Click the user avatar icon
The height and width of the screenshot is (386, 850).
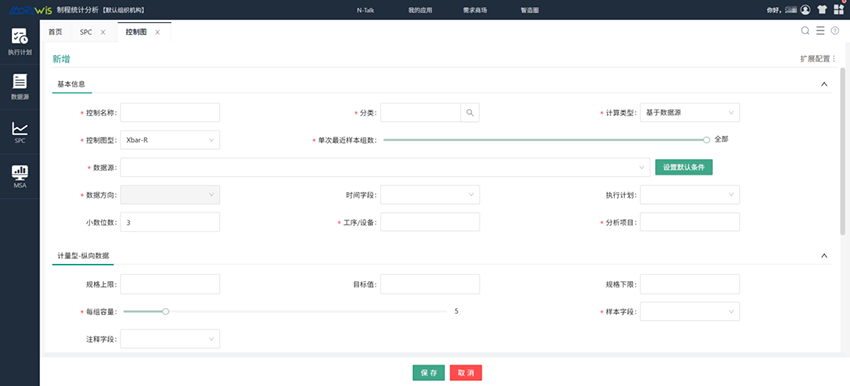coord(805,10)
